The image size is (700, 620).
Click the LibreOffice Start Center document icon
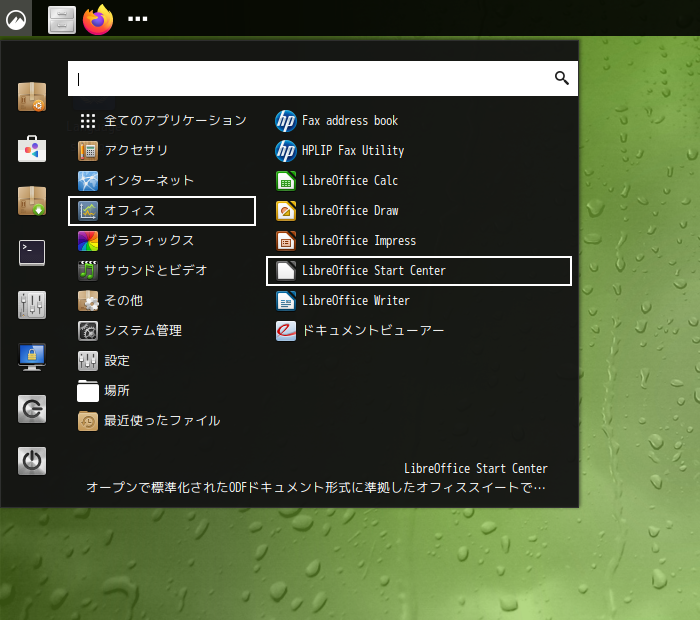pos(286,271)
